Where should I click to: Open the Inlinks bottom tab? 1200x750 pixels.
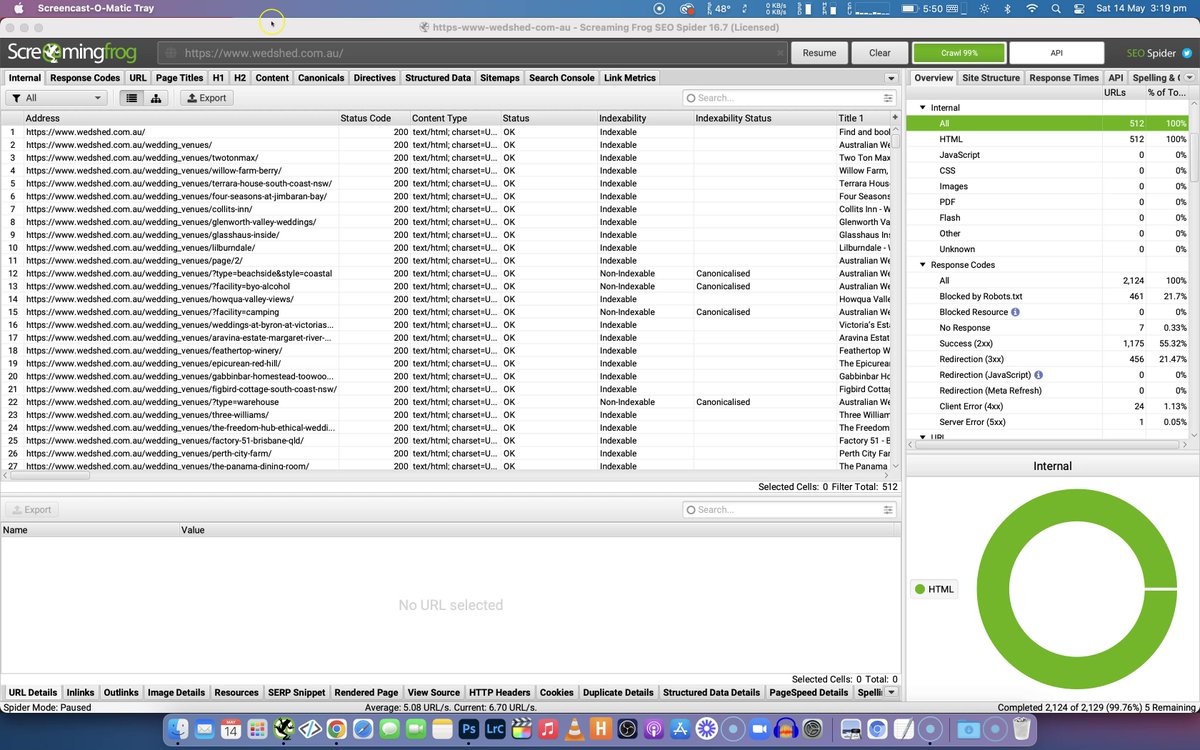(80, 692)
